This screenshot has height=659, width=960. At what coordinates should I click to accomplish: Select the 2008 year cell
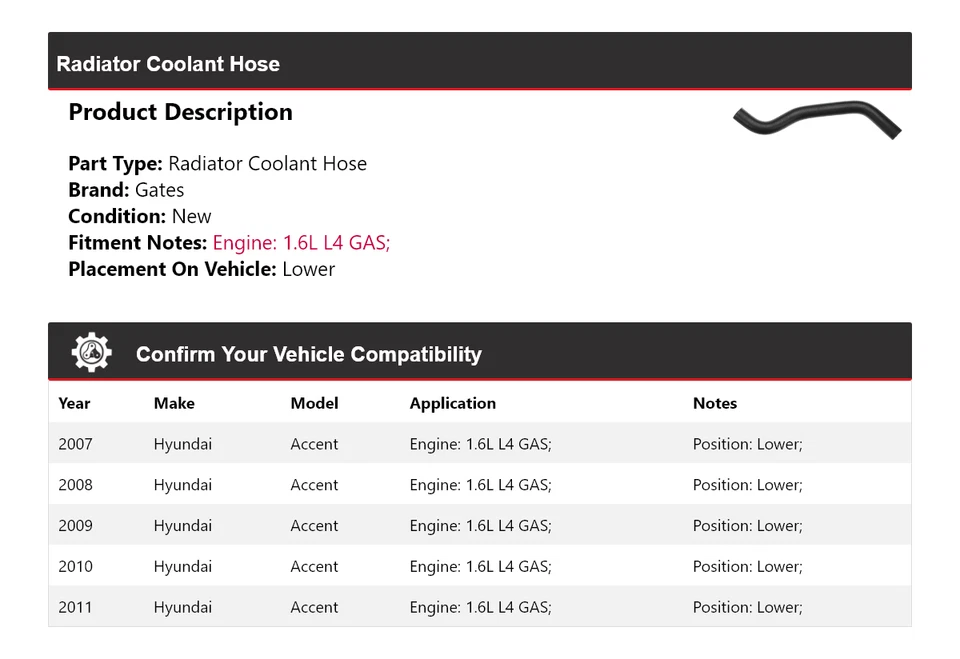point(75,485)
